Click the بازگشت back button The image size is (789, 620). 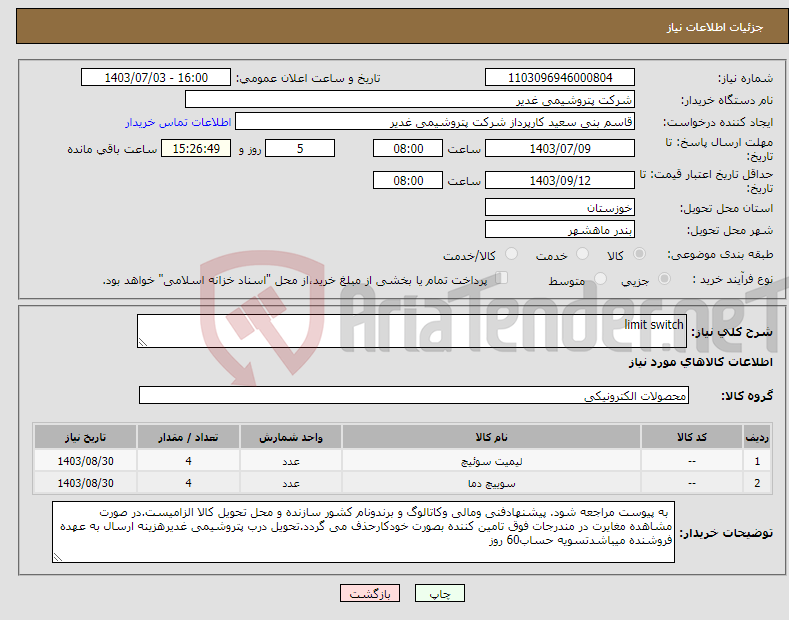coord(370,594)
